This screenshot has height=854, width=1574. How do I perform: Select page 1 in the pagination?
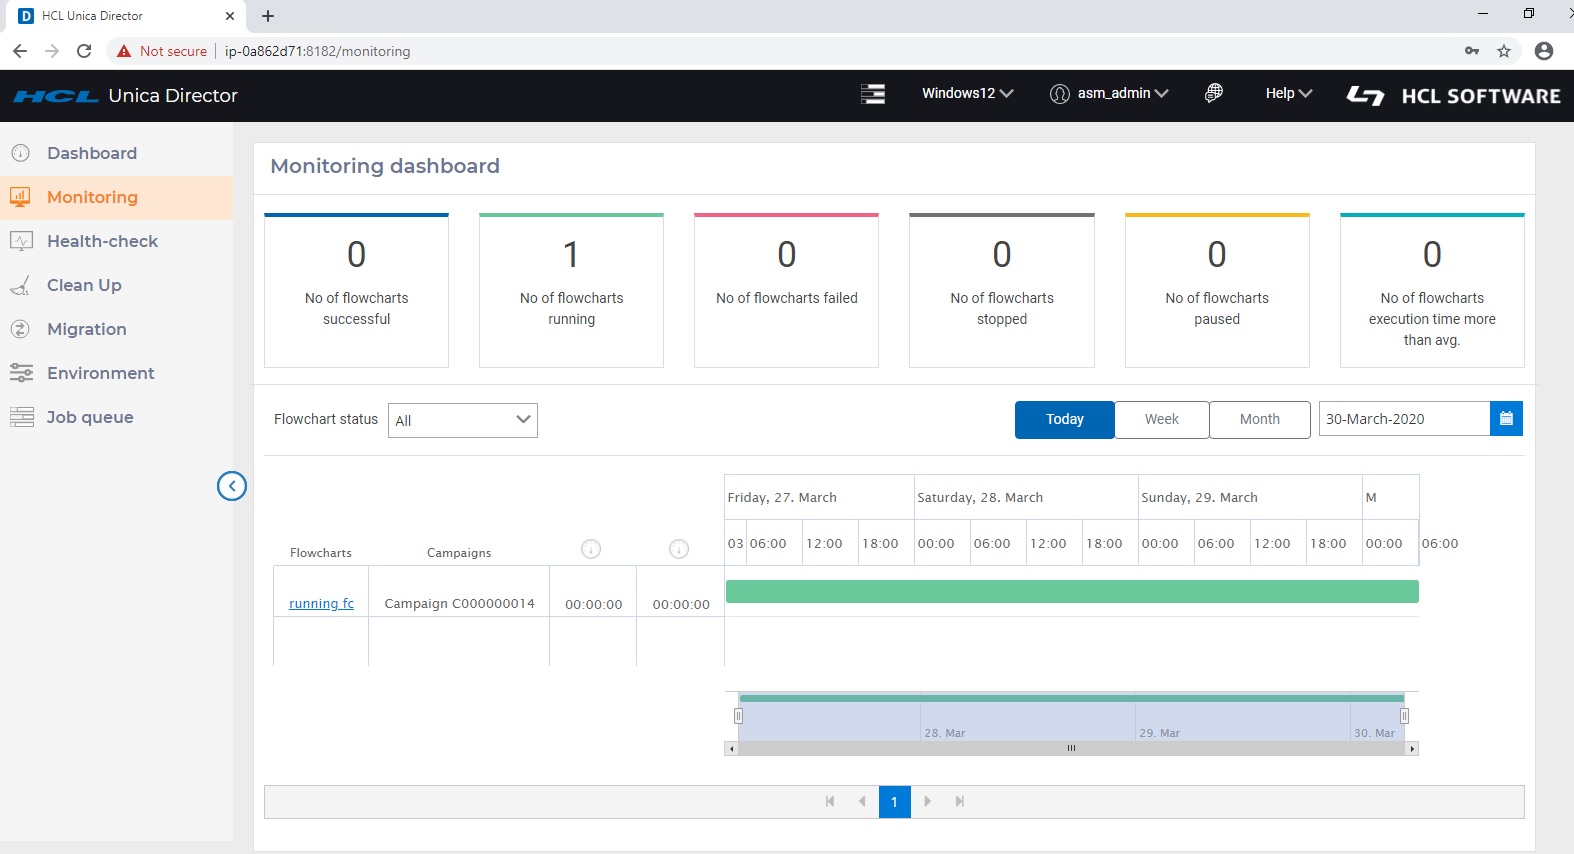(894, 801)
